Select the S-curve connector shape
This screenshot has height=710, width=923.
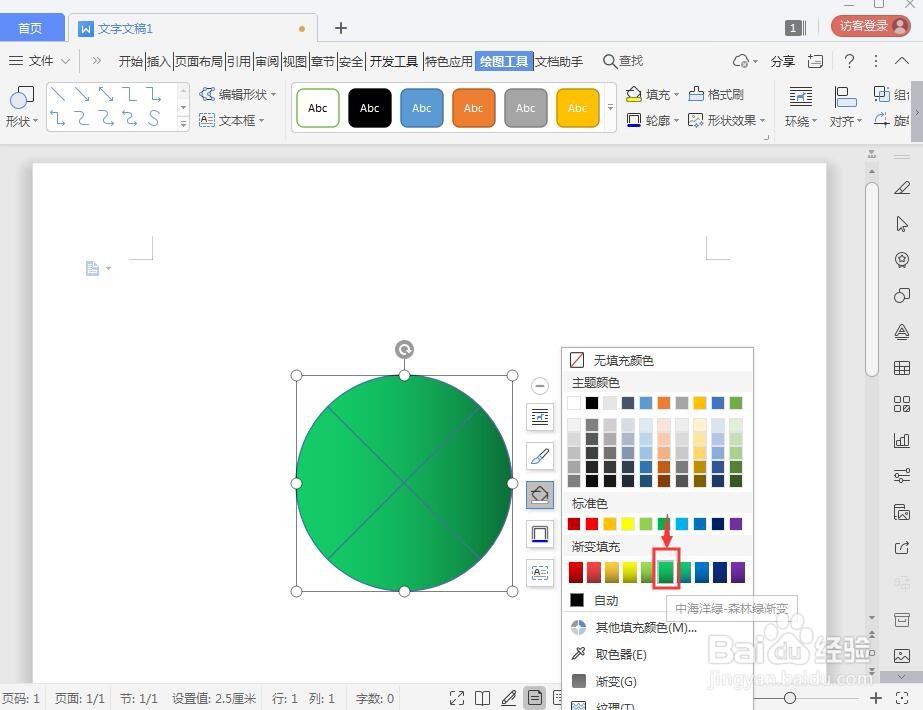point(154,118)
